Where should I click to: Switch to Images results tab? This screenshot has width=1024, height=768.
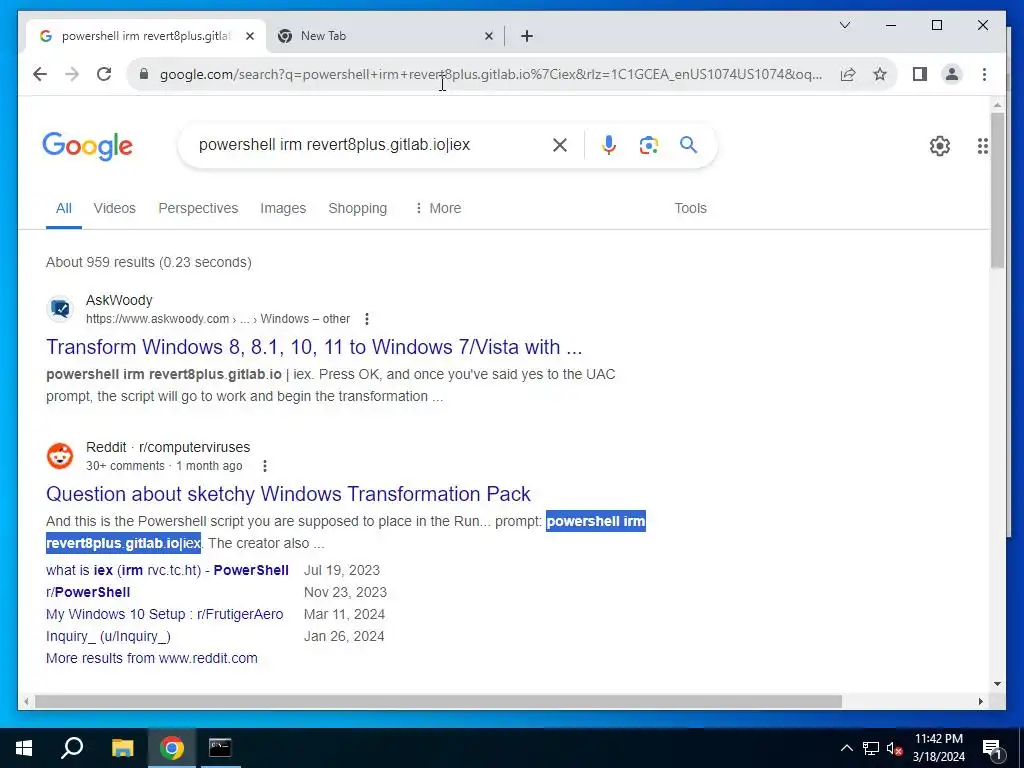[x=283, y=208]
